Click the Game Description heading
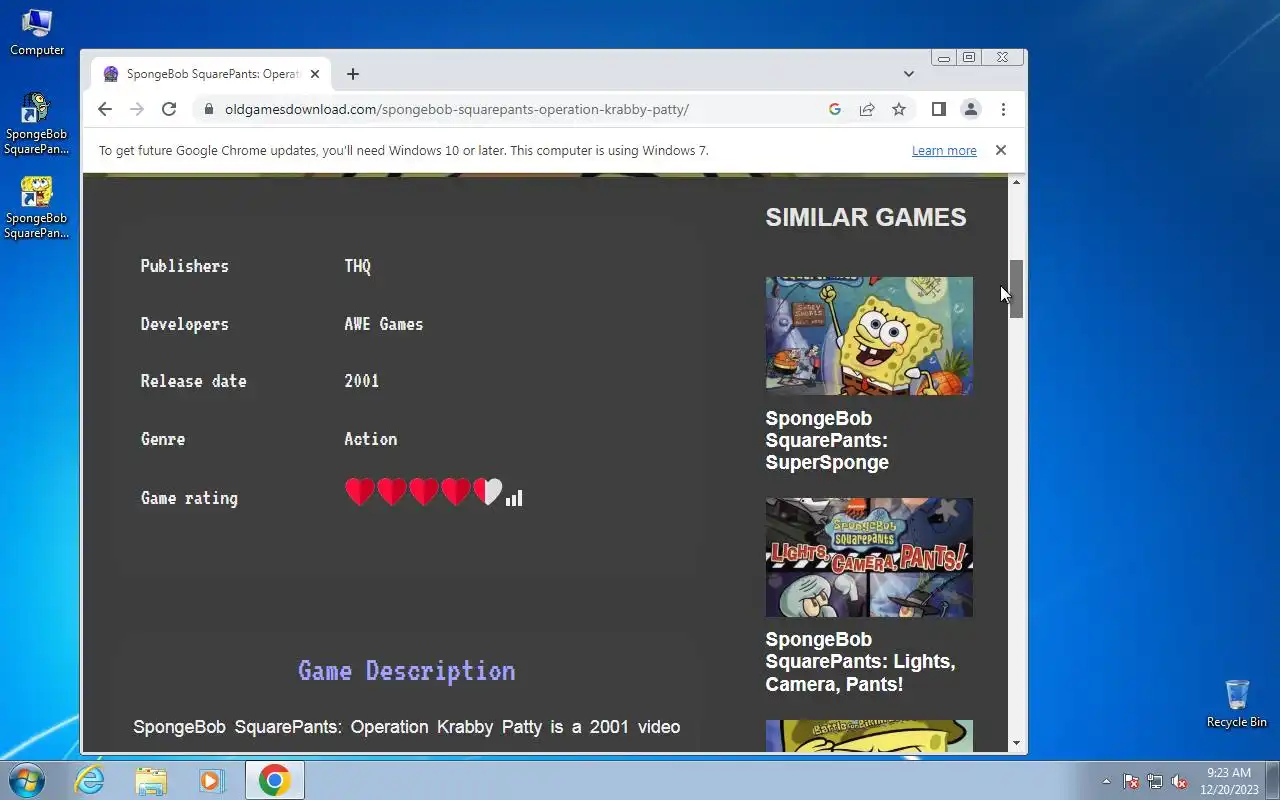 [407, 670]
